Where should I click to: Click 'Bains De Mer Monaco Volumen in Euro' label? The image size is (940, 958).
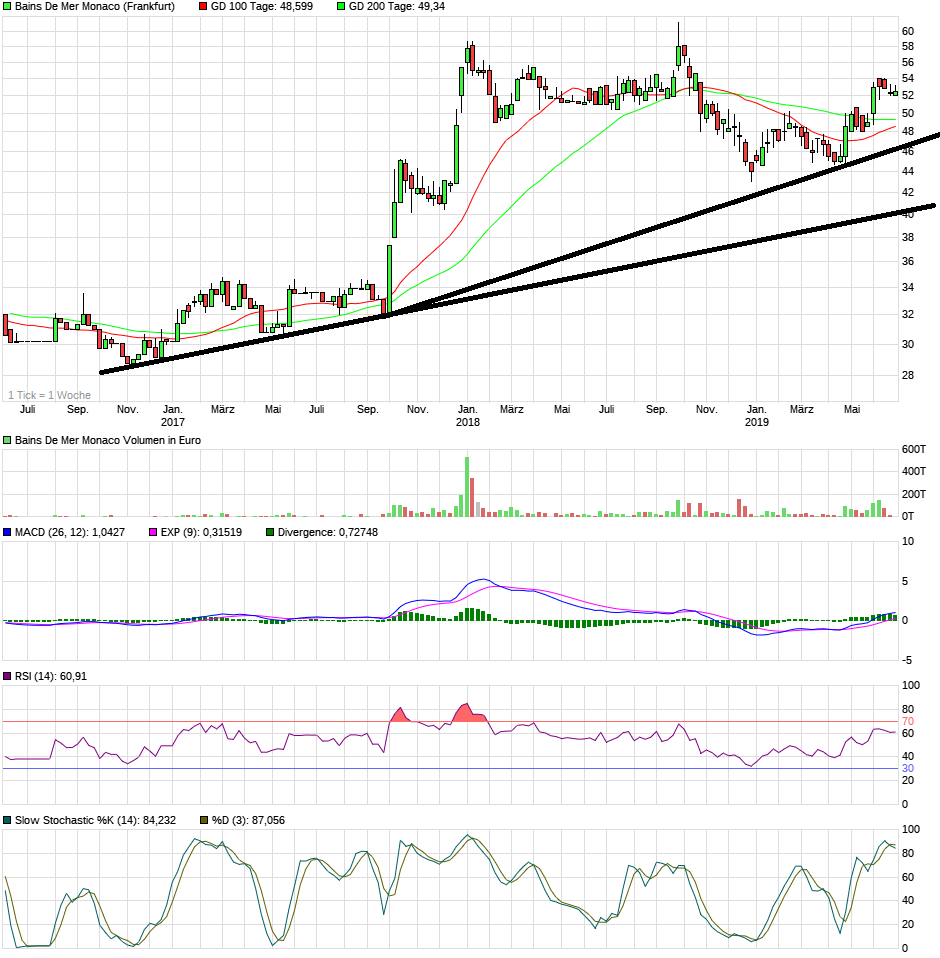click(x=107, y=441)
